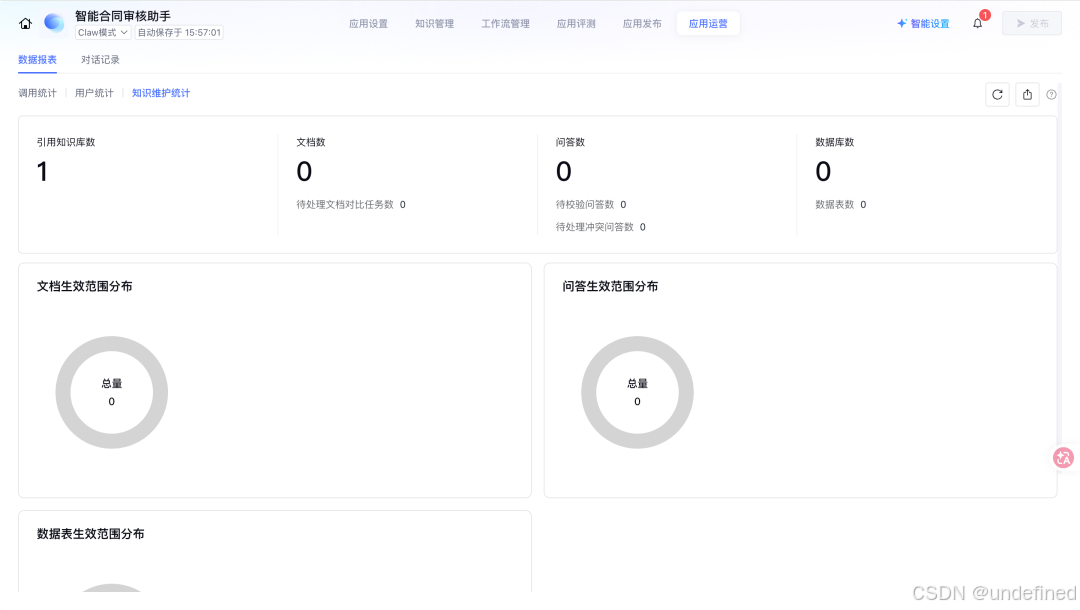
Task: Open the help question-mark icon
Action: pyautogui.click(x=1051, y=95)
